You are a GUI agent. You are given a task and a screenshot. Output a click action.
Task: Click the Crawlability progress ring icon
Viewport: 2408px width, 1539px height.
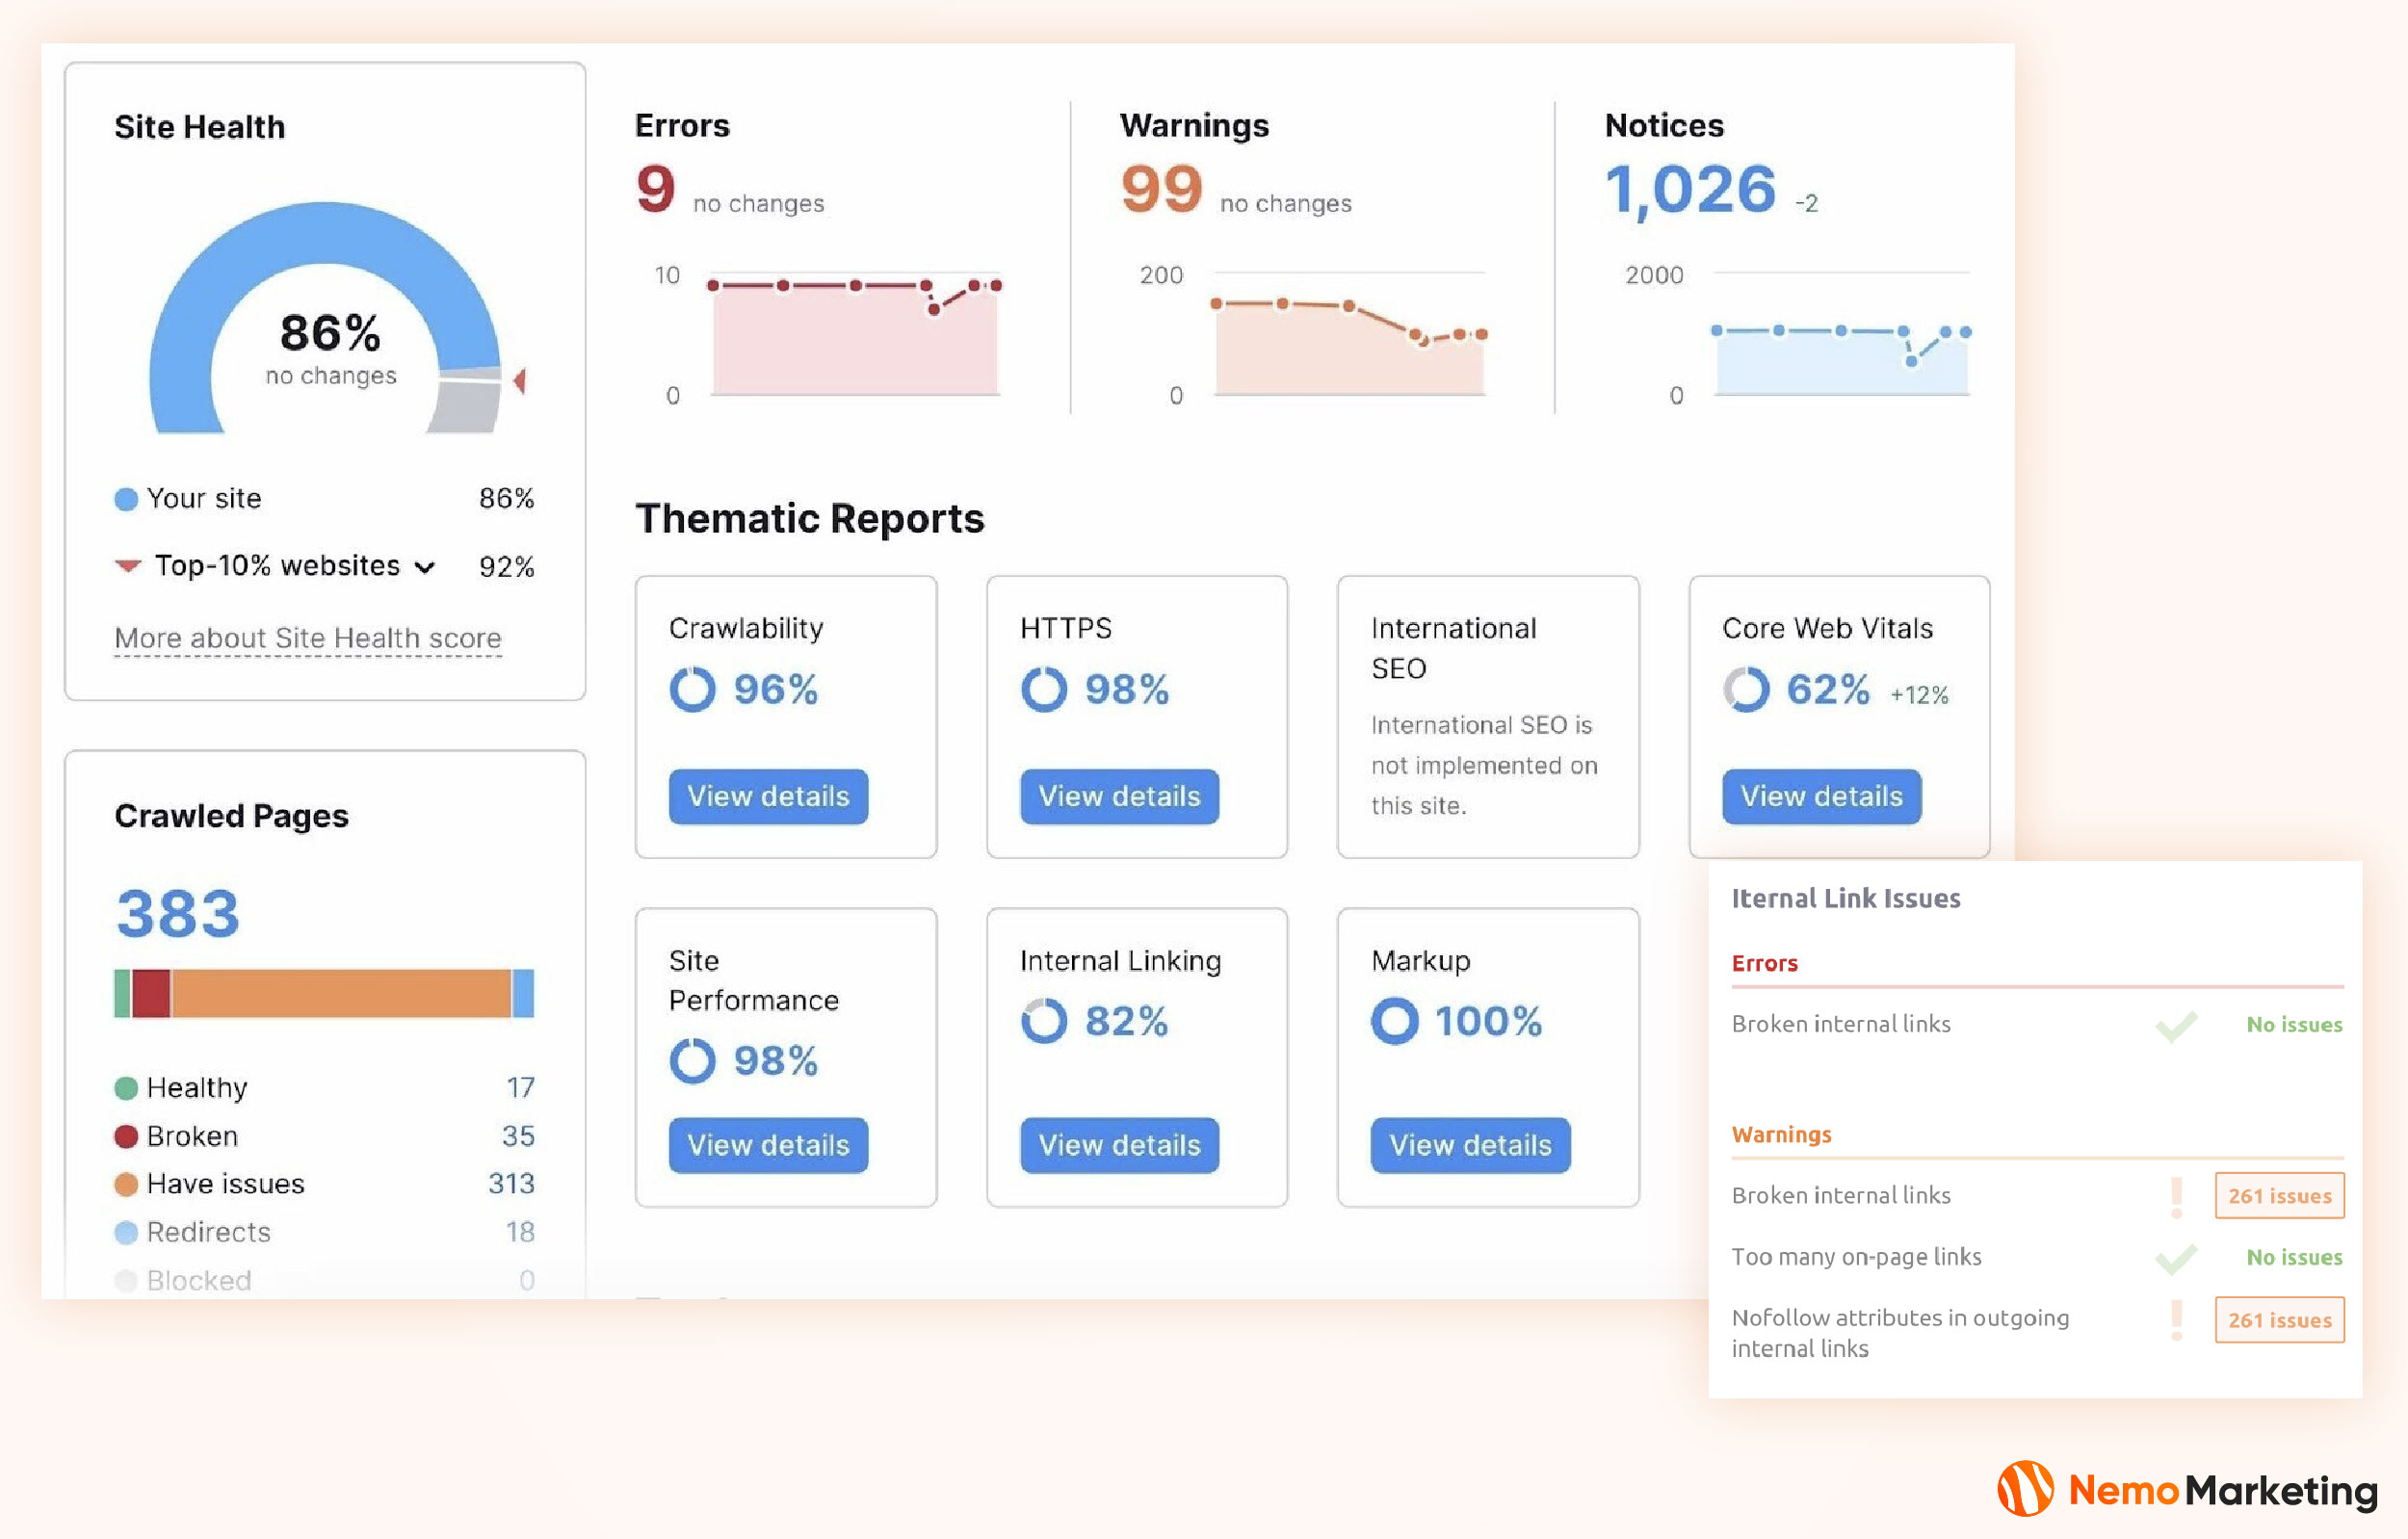click(692, 689)
